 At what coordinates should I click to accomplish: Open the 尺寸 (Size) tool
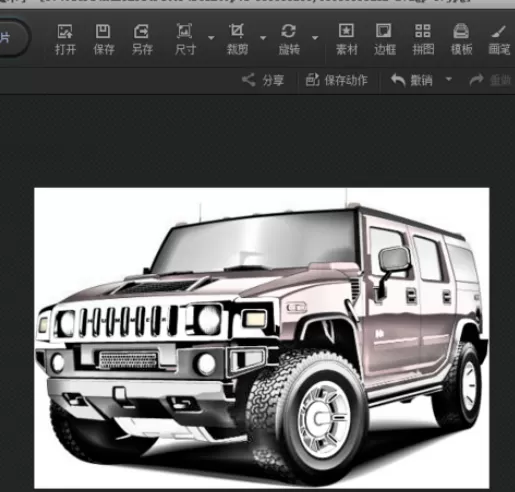[x=185, y=39]
